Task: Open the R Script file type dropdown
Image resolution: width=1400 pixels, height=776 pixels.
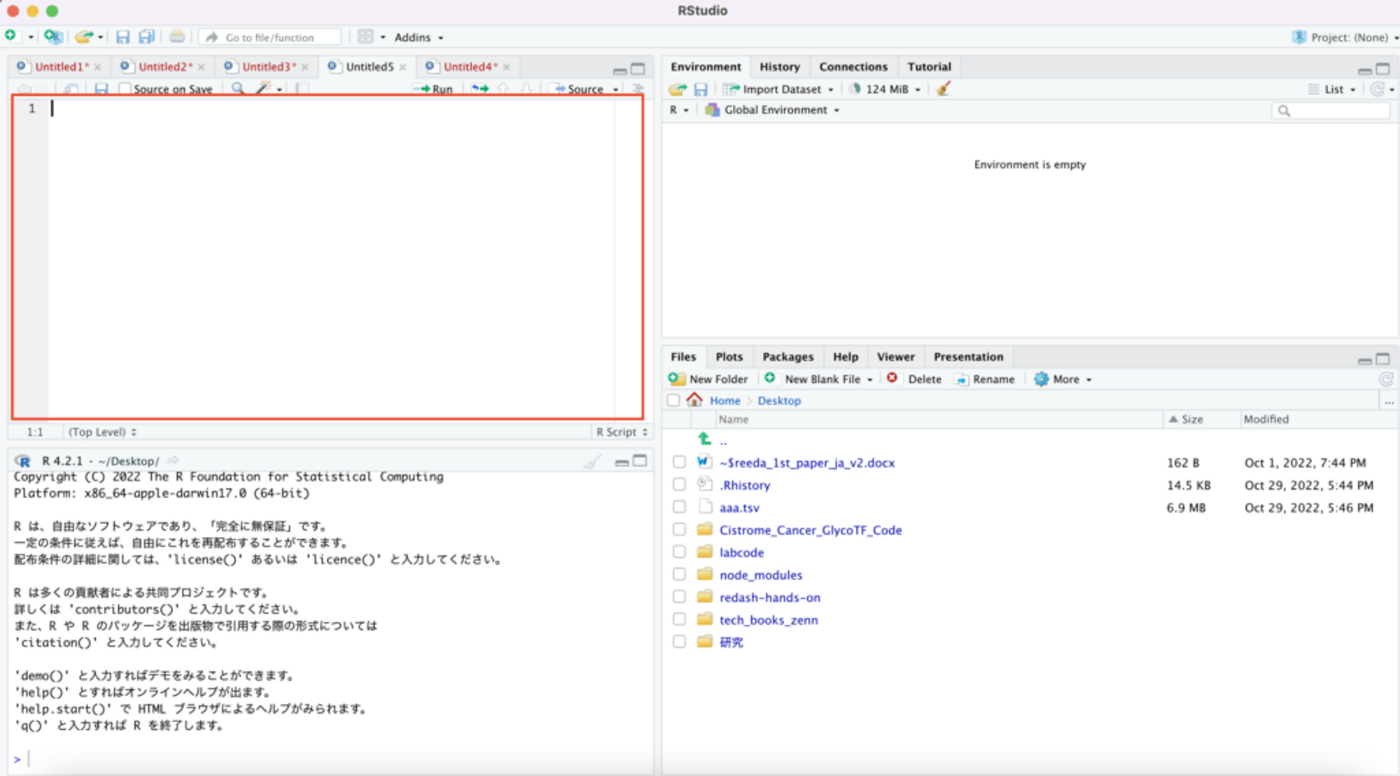Action: click(x=622, y=432)
